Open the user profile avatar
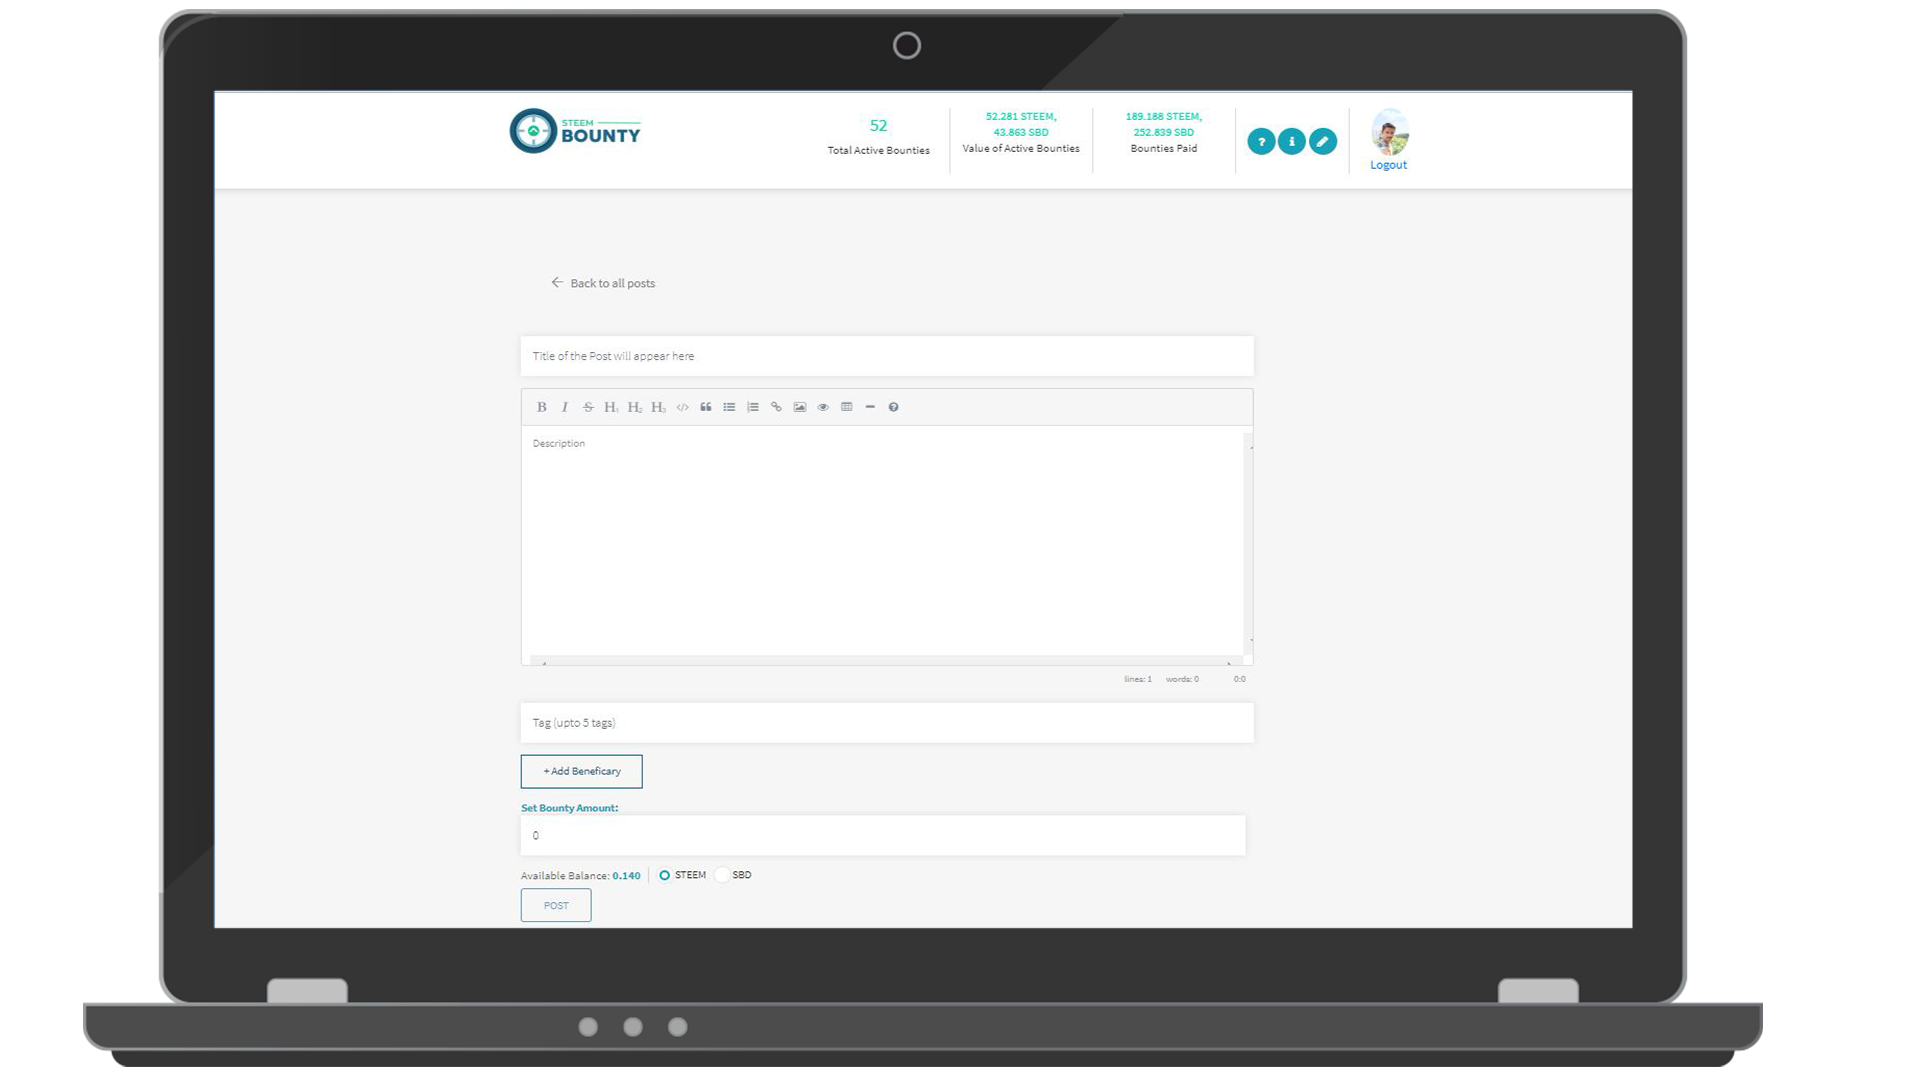1920x1080 pixels. click(1389, 132)
